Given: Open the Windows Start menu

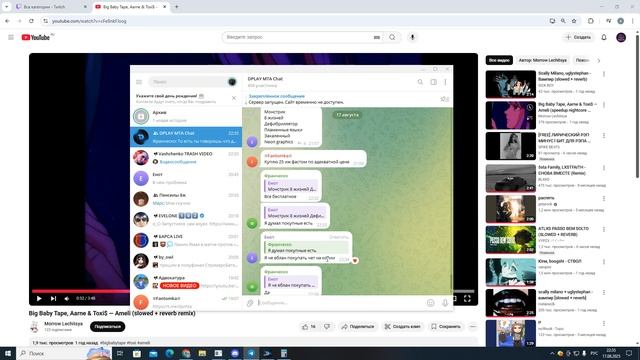Looking at the screenshot, I should (8, 353).
